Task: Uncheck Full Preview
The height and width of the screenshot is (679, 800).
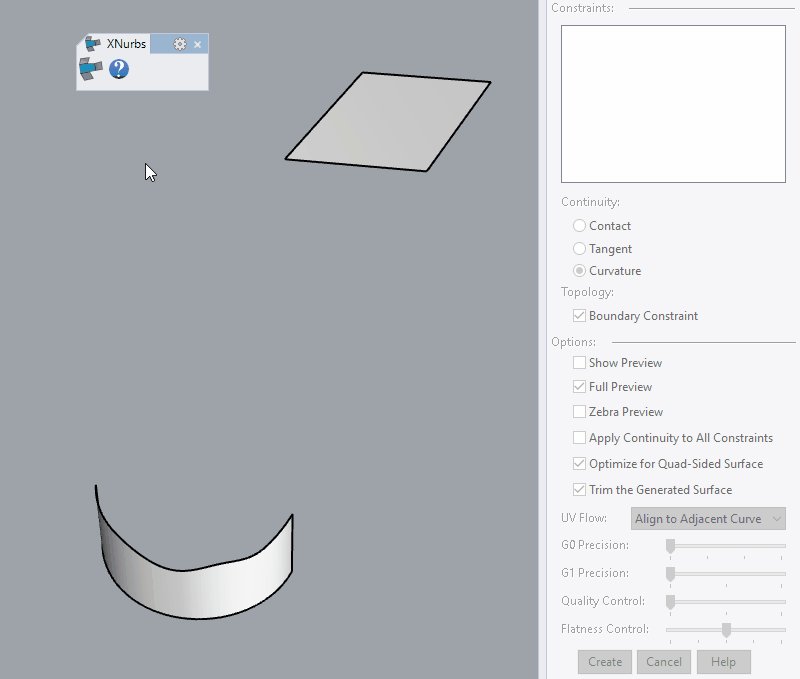Action: [578, 387]
